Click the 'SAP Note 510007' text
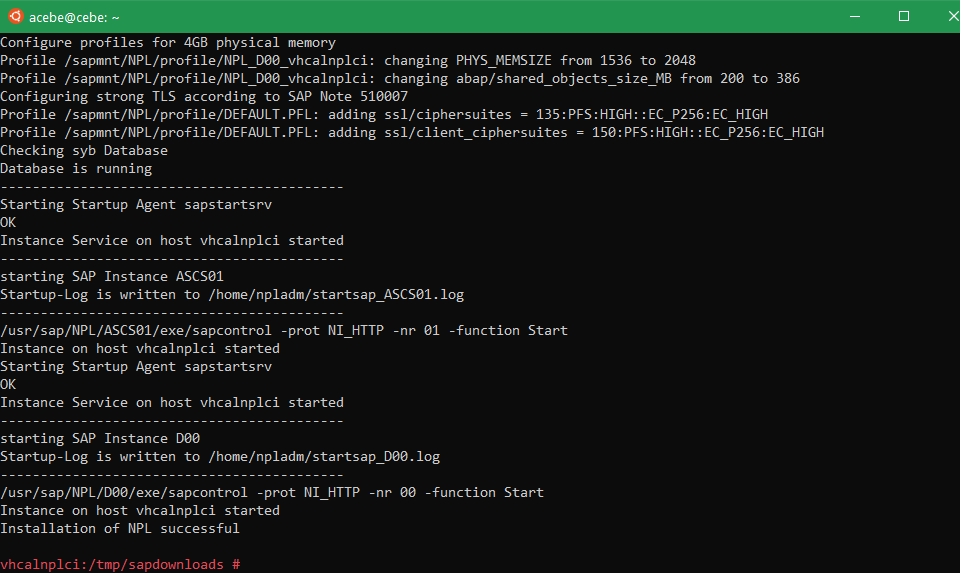Viewport: 960px width, 575px height. [x=348, y=96]
